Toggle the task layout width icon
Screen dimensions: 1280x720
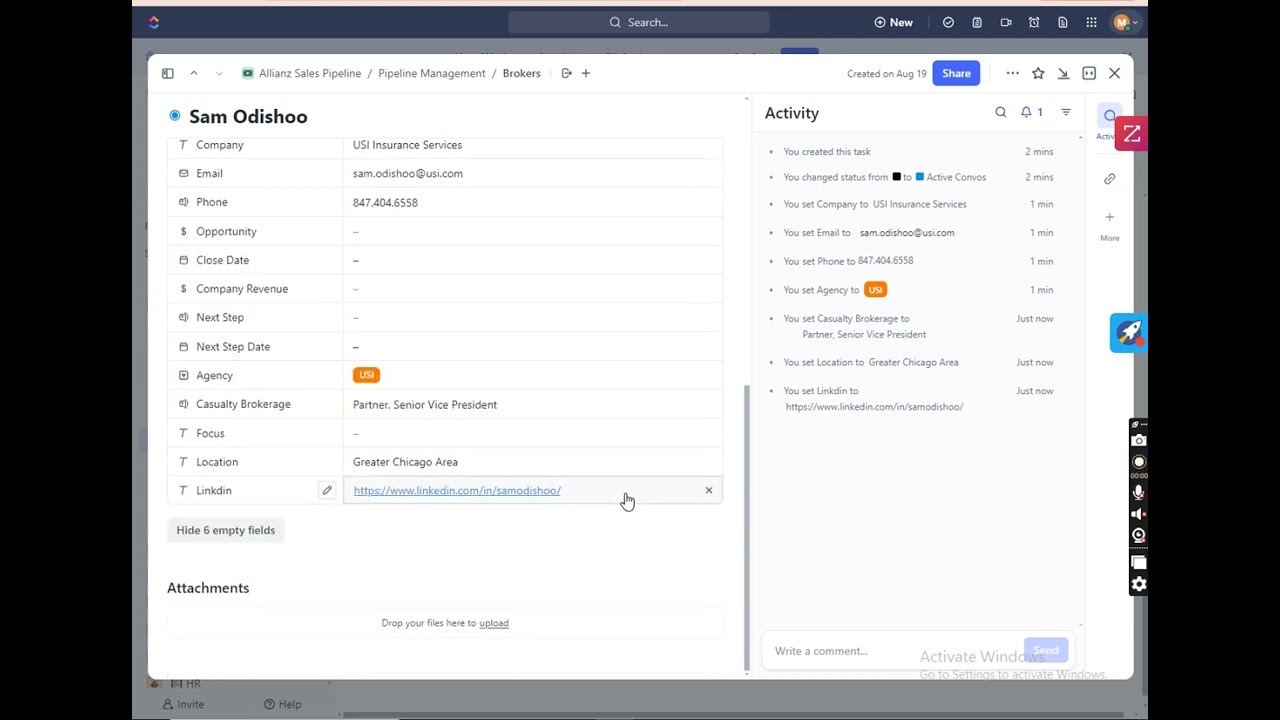pos(1089,73)
